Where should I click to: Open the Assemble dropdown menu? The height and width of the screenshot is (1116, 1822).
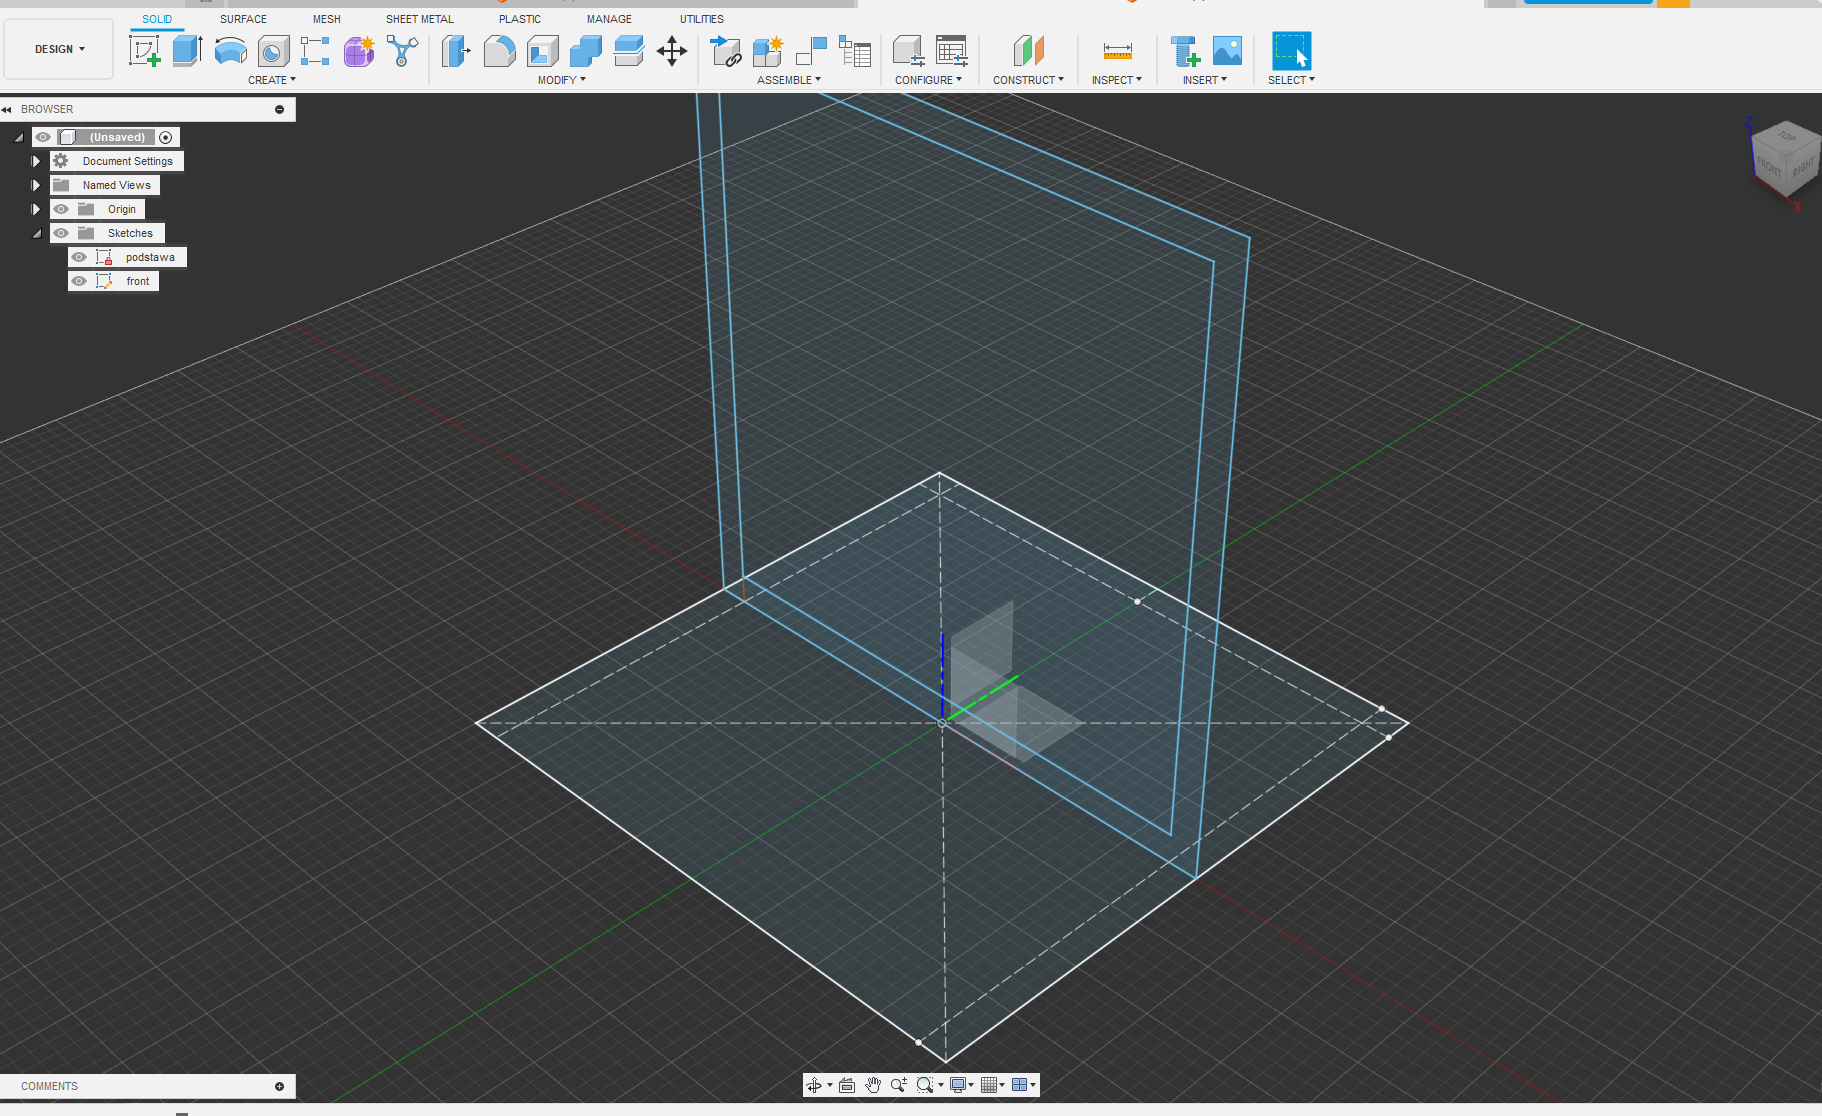pyautogui.click(x=788, y=80)
